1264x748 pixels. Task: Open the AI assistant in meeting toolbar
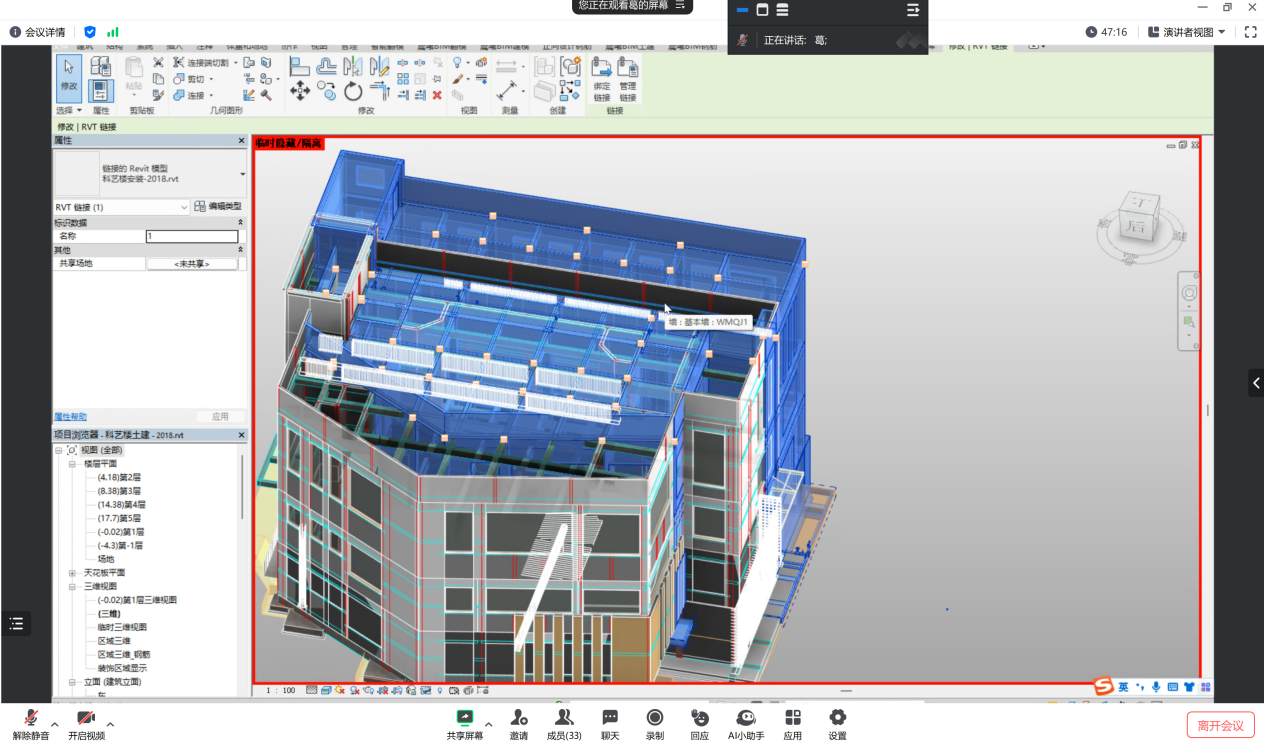[x=745, y=724]
